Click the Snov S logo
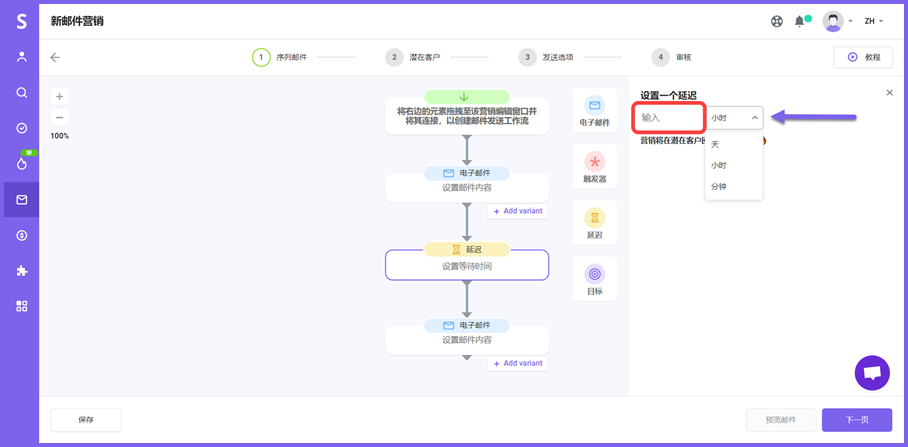This screenshot has width=908, height=447. pos(21,21)
